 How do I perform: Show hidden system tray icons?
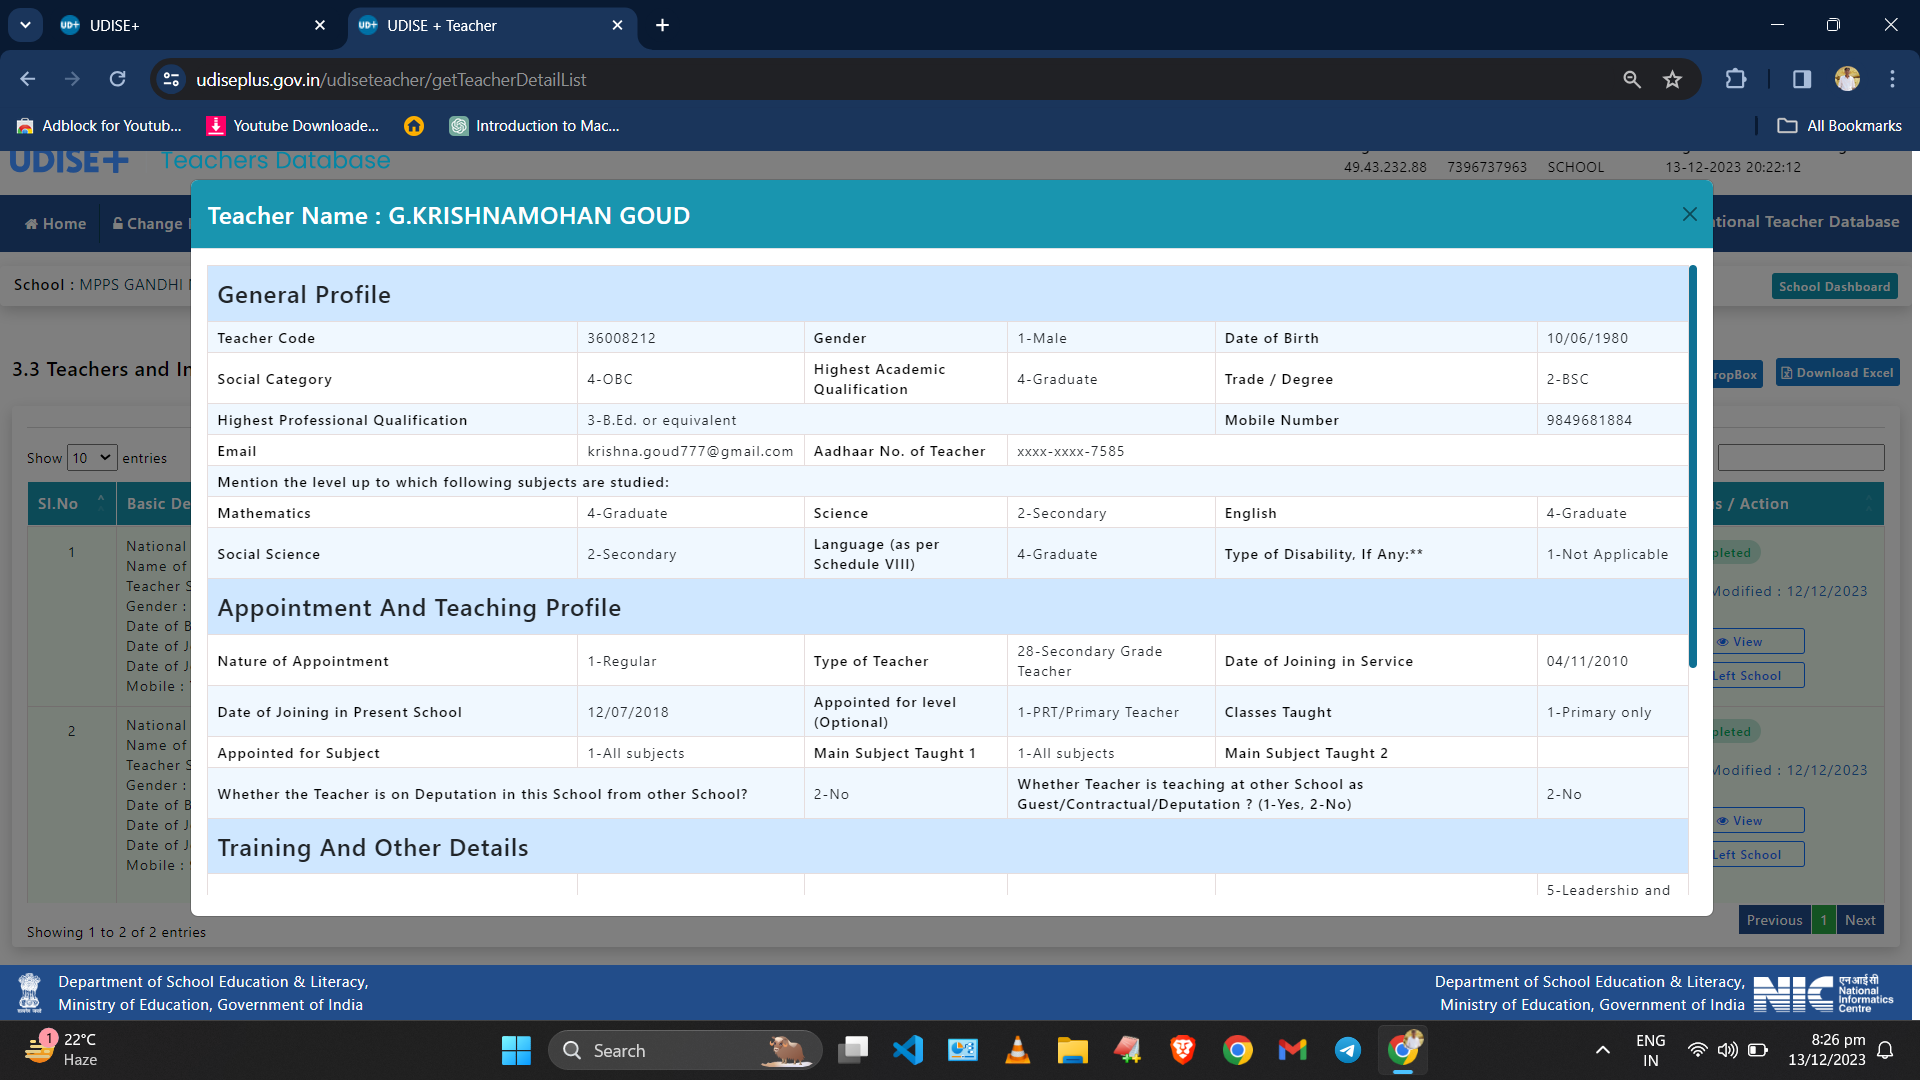[x=1602, y=1050]
